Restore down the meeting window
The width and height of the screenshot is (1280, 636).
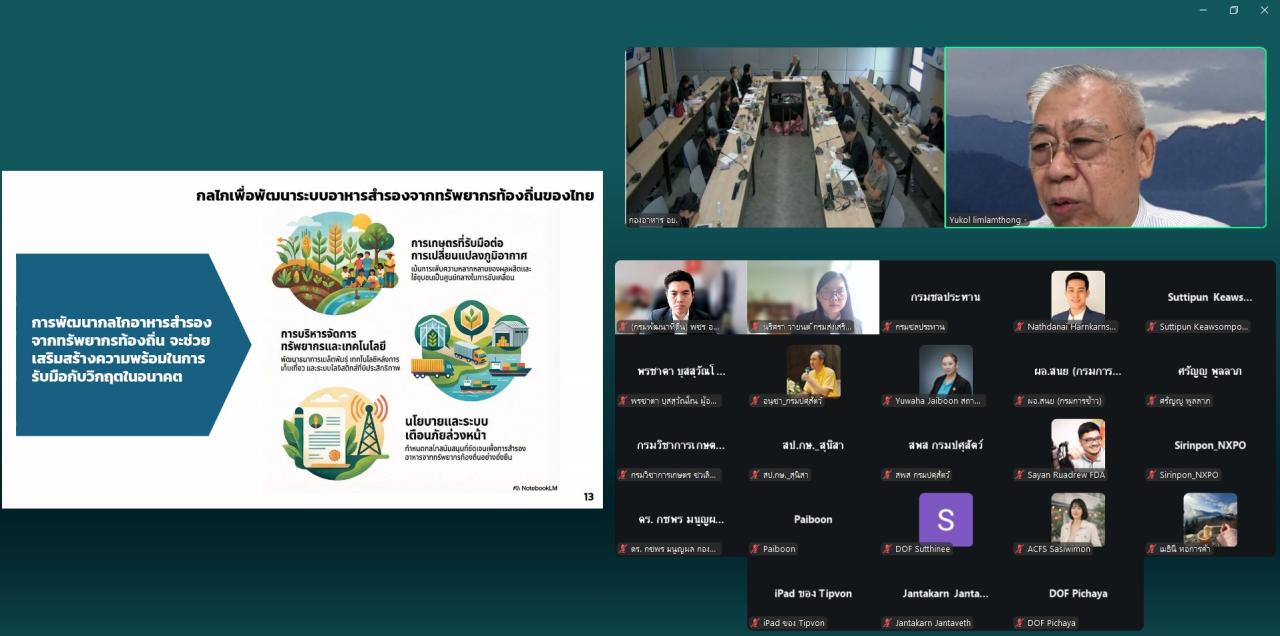[1233, 10]
